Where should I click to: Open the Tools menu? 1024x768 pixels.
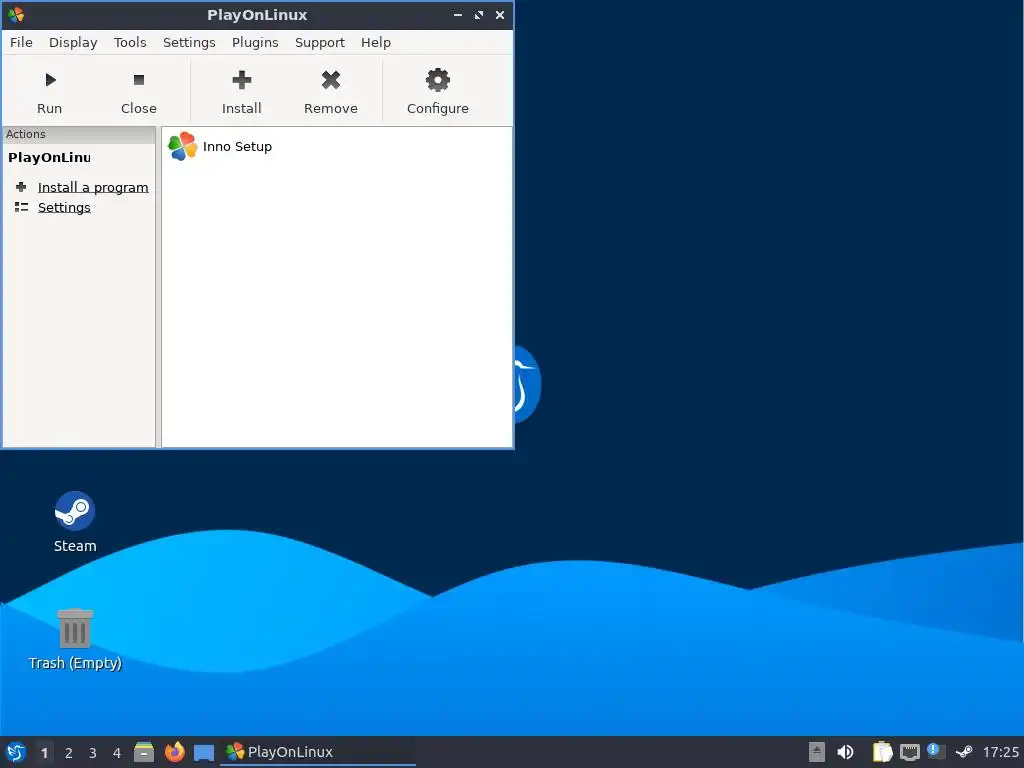point(130,42)
